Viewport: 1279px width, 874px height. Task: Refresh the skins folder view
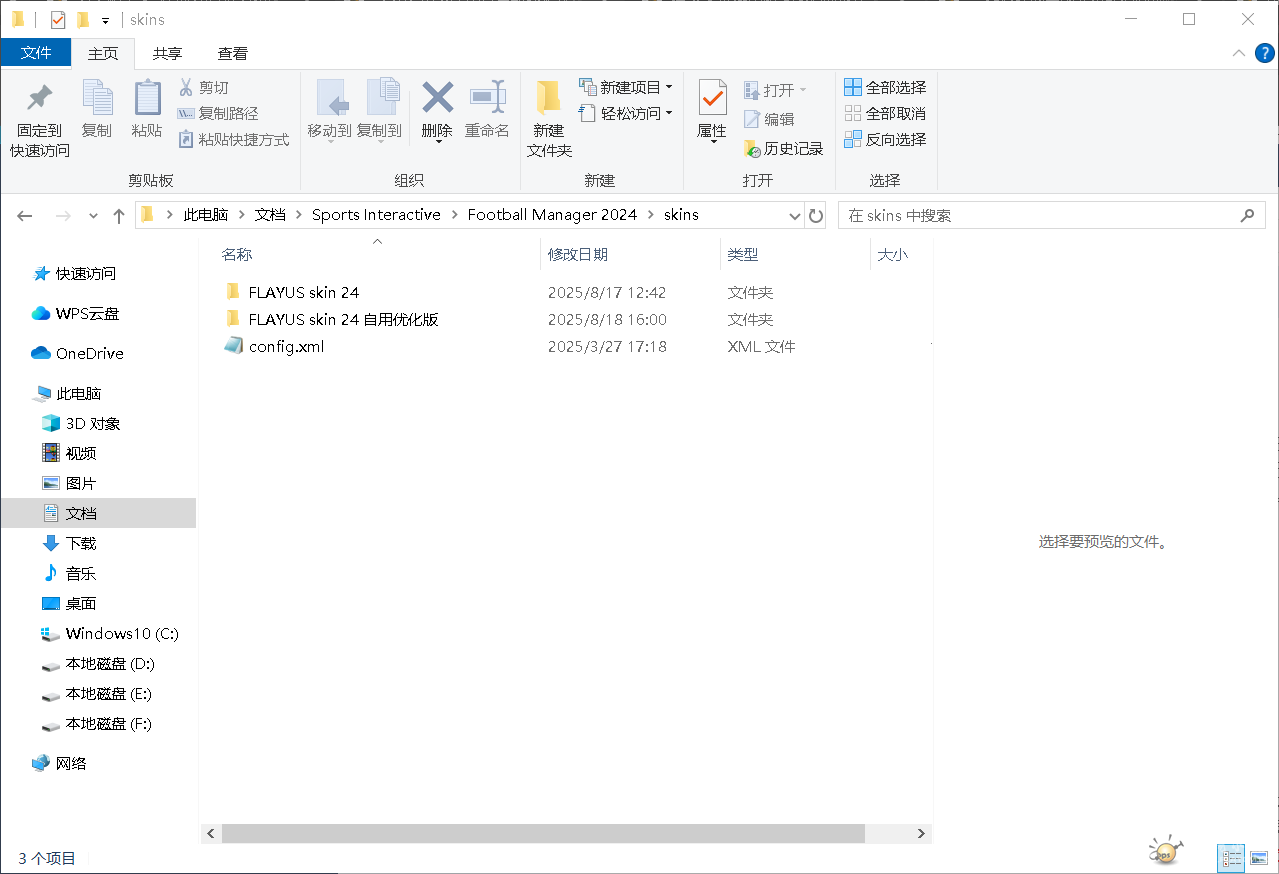tap(816, 215)
